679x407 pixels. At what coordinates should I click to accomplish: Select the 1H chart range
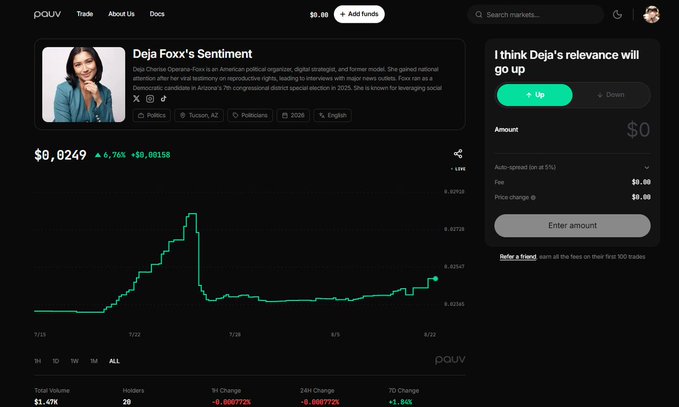point(38,361)
